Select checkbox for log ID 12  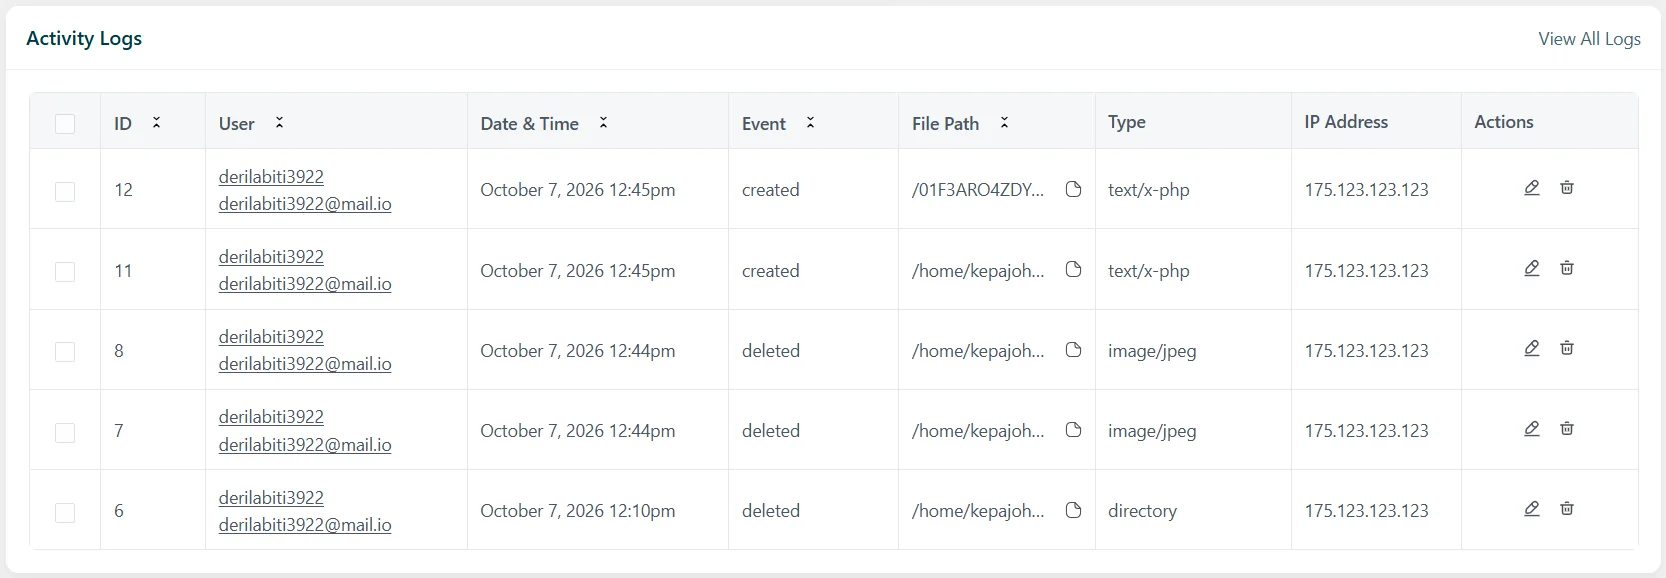[65, 191]
